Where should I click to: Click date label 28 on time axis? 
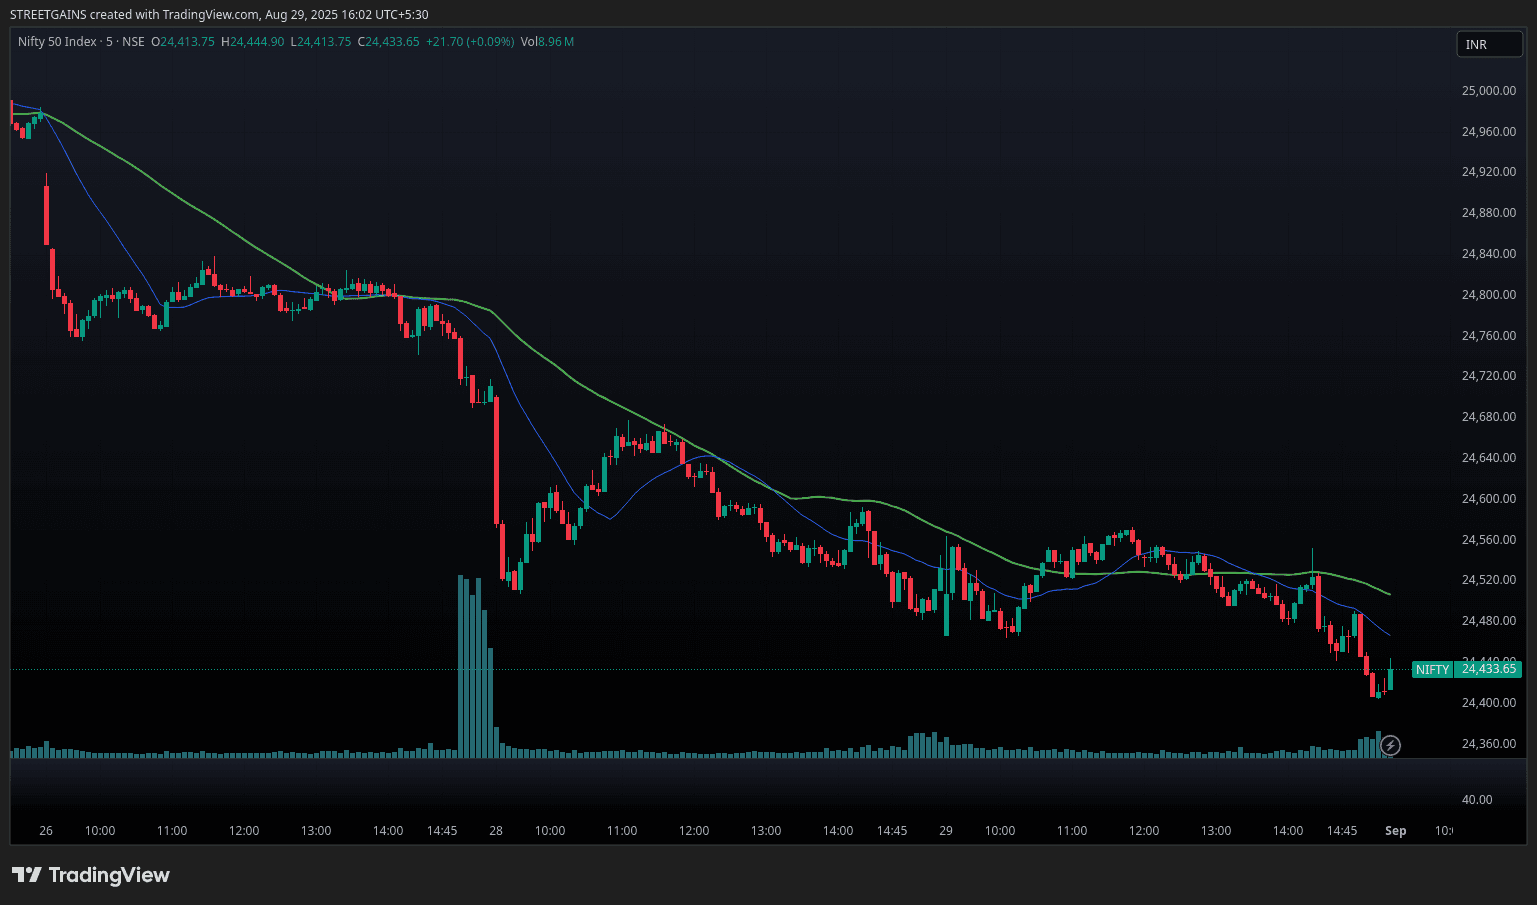(x=496, y=831)
